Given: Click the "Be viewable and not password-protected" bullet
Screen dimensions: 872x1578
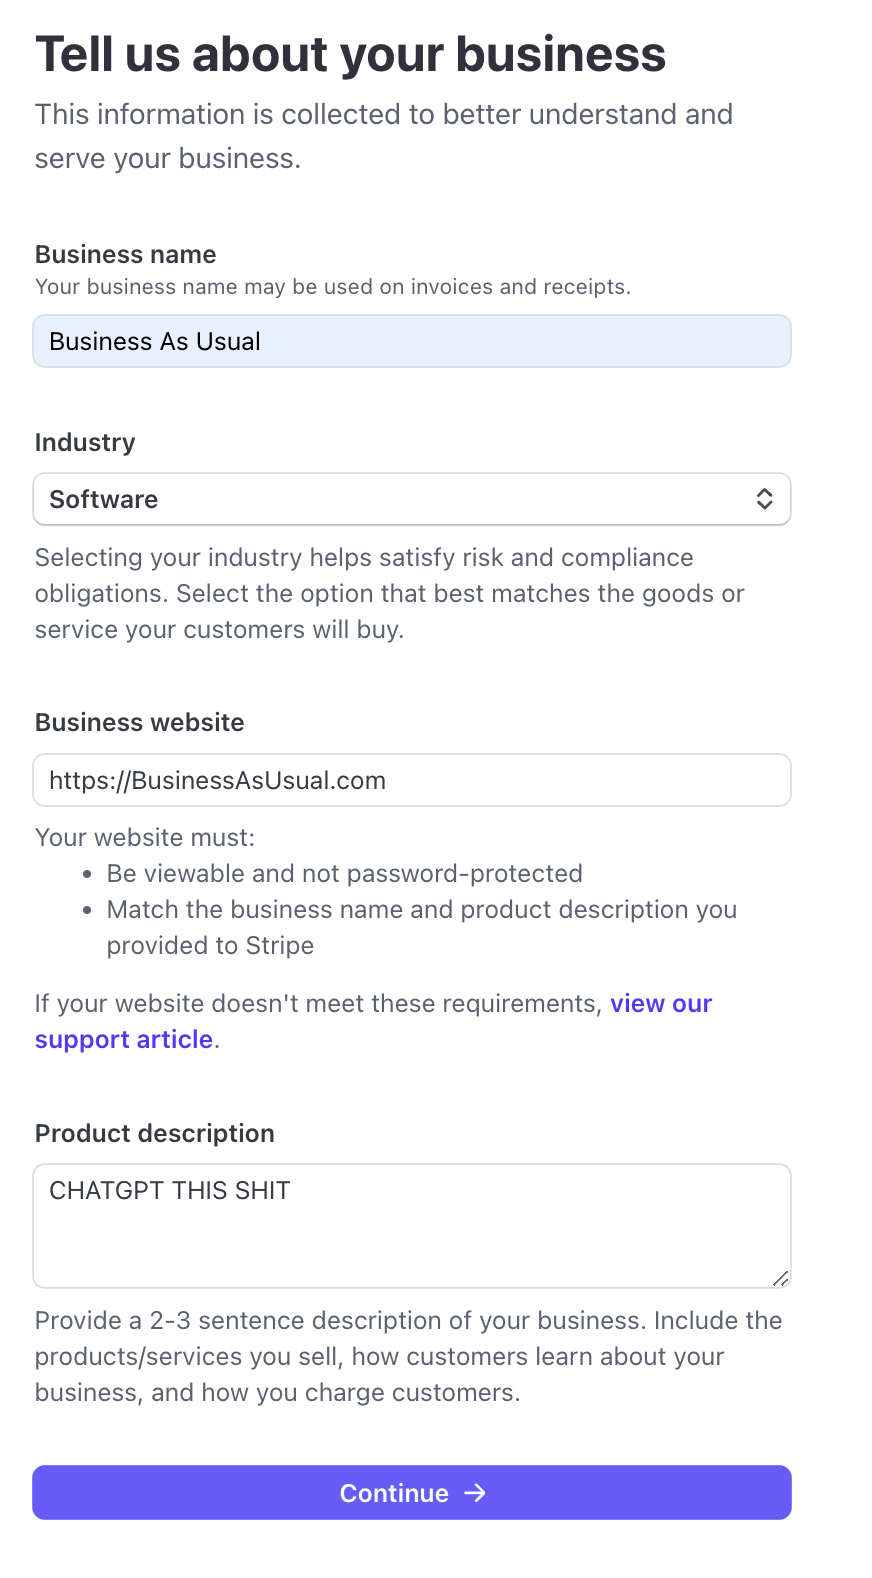Looking at the screenshot, I should click(x=345, y=874).
